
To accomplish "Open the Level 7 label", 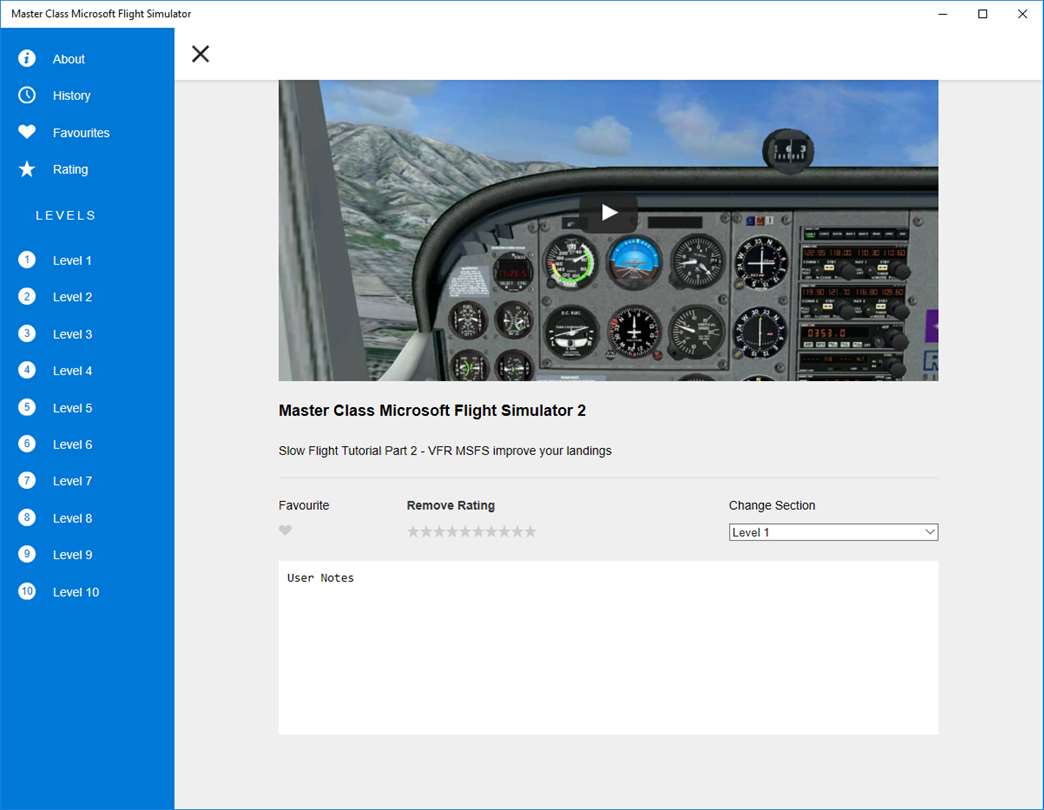I will point(72,481).
